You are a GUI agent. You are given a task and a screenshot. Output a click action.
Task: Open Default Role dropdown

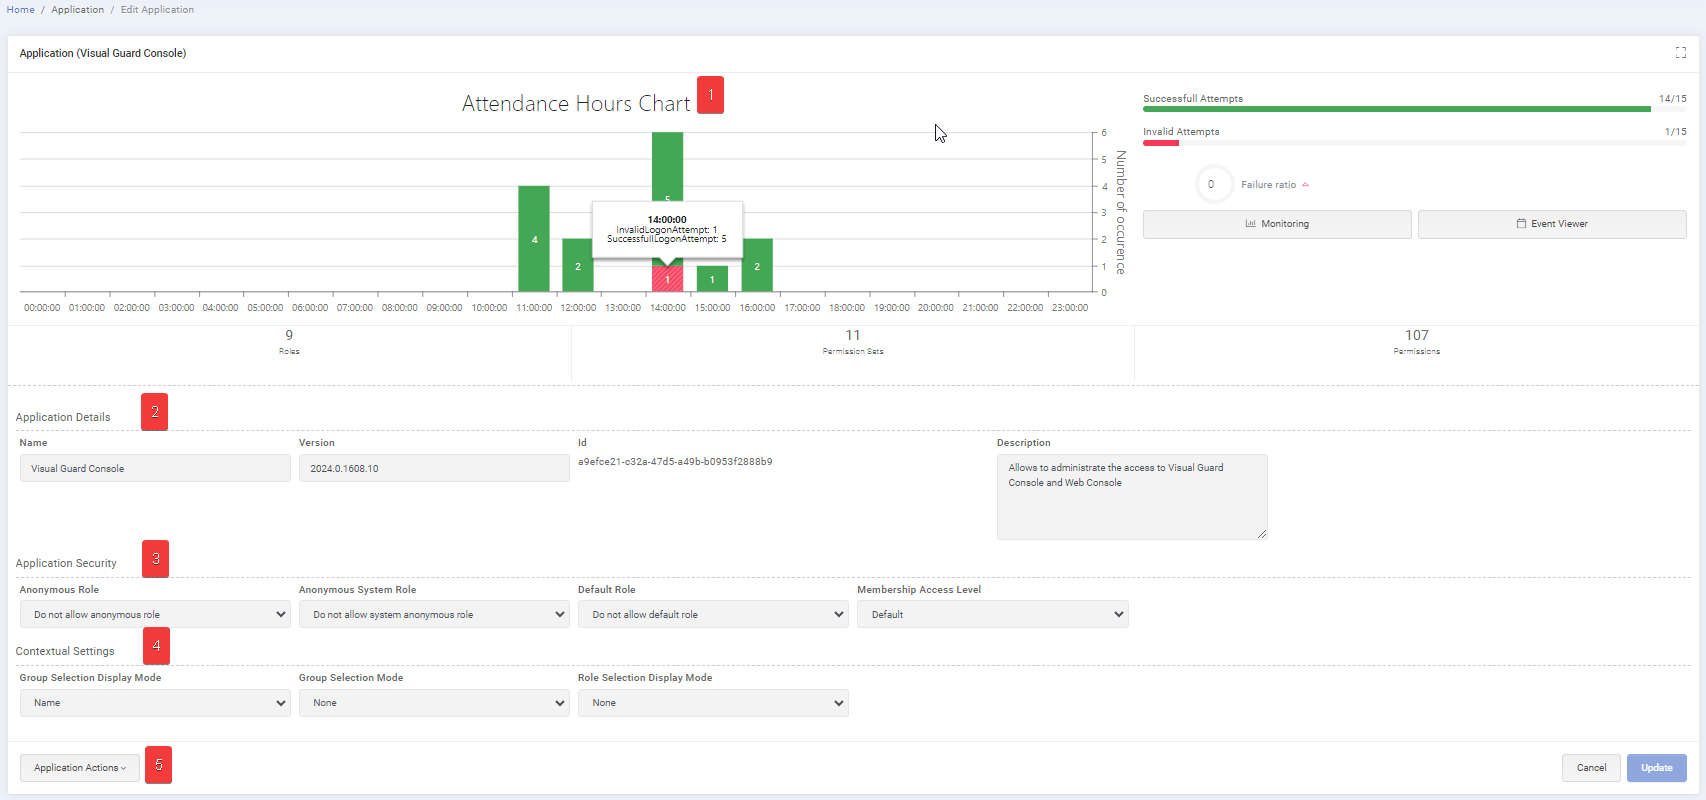[713, 614]
